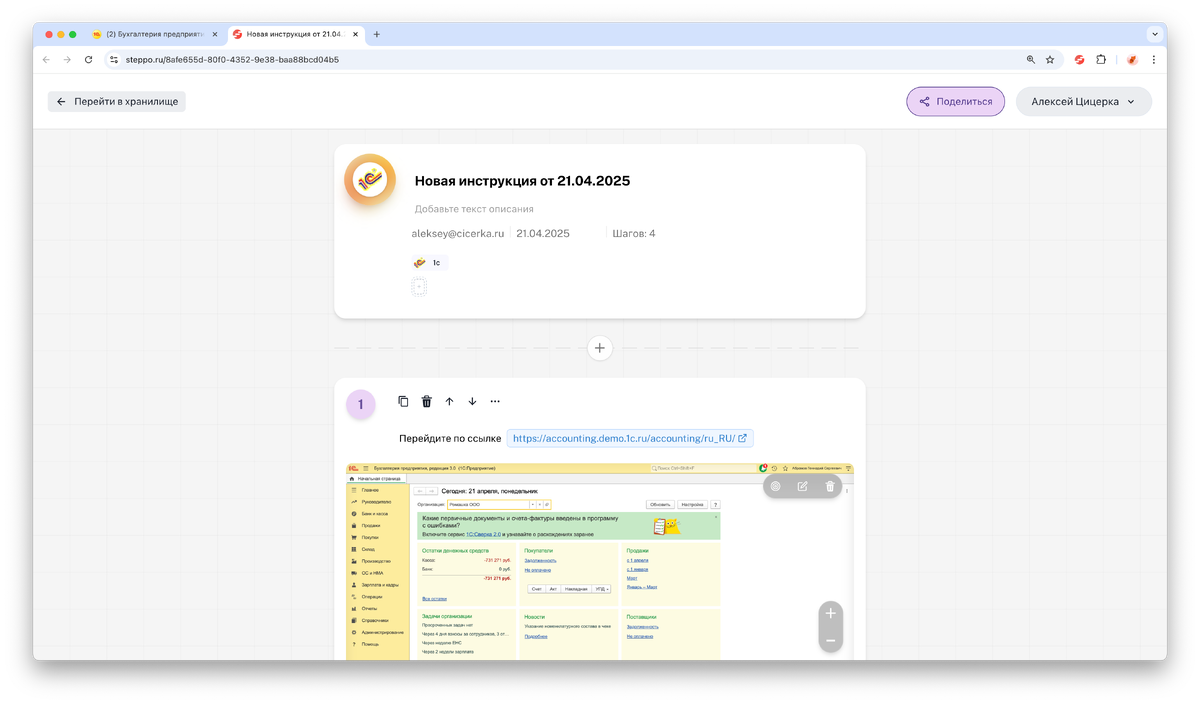The height and width of the screenshot is (704, 1200).
Task: Open the red Steppo extension icon
Action: pos(1080,60)
